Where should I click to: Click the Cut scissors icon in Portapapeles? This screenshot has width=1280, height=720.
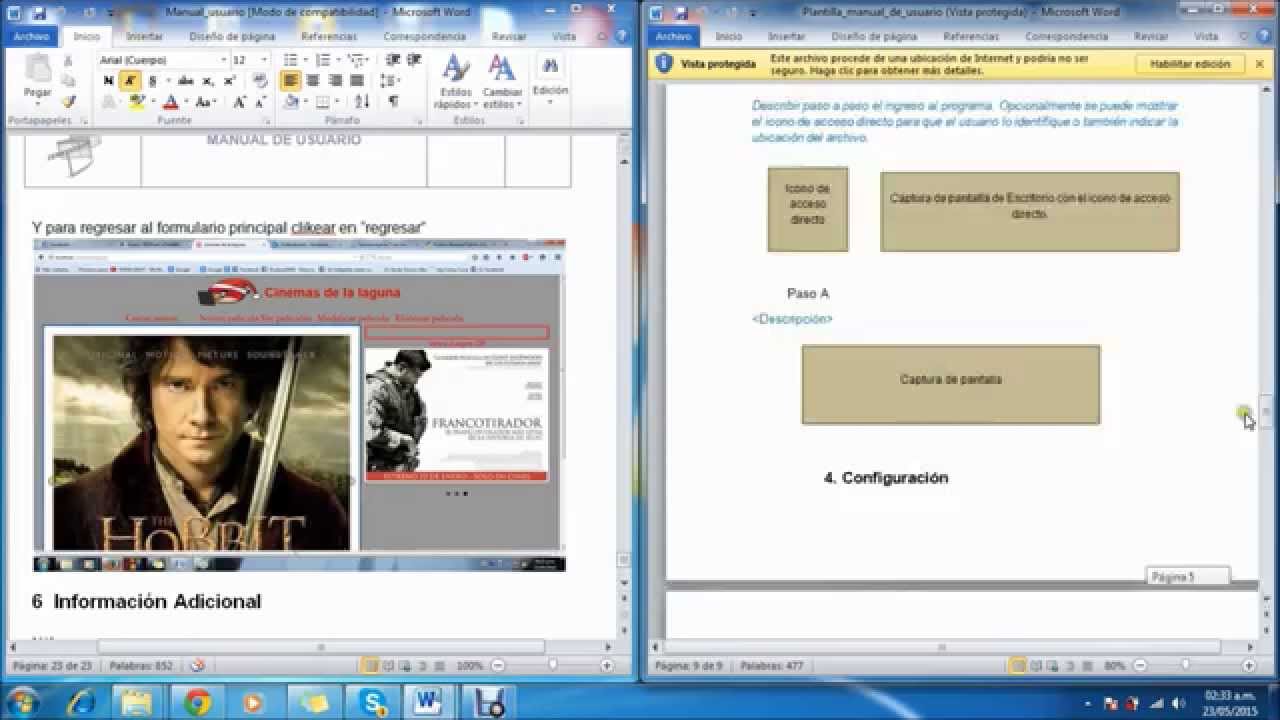coord(68,62)
